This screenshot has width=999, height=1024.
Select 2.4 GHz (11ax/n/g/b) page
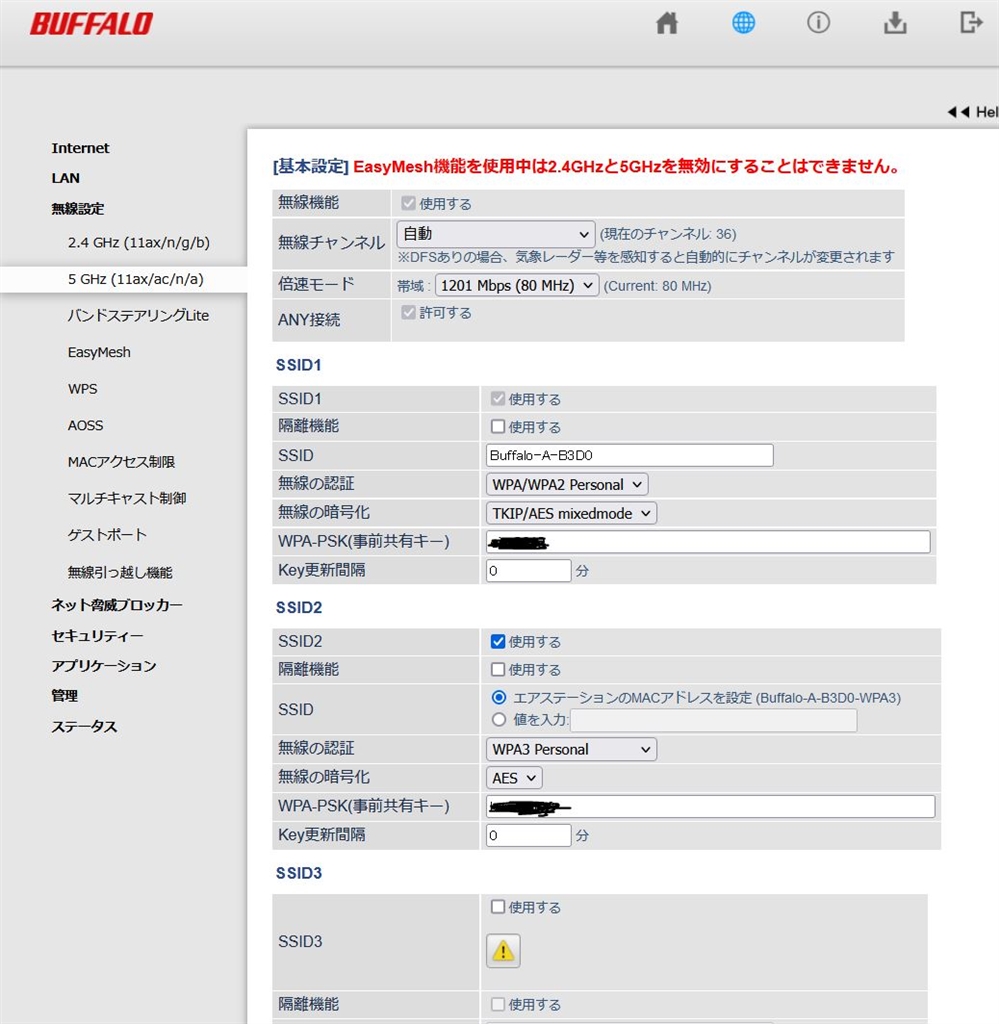[x=138, y=243]
